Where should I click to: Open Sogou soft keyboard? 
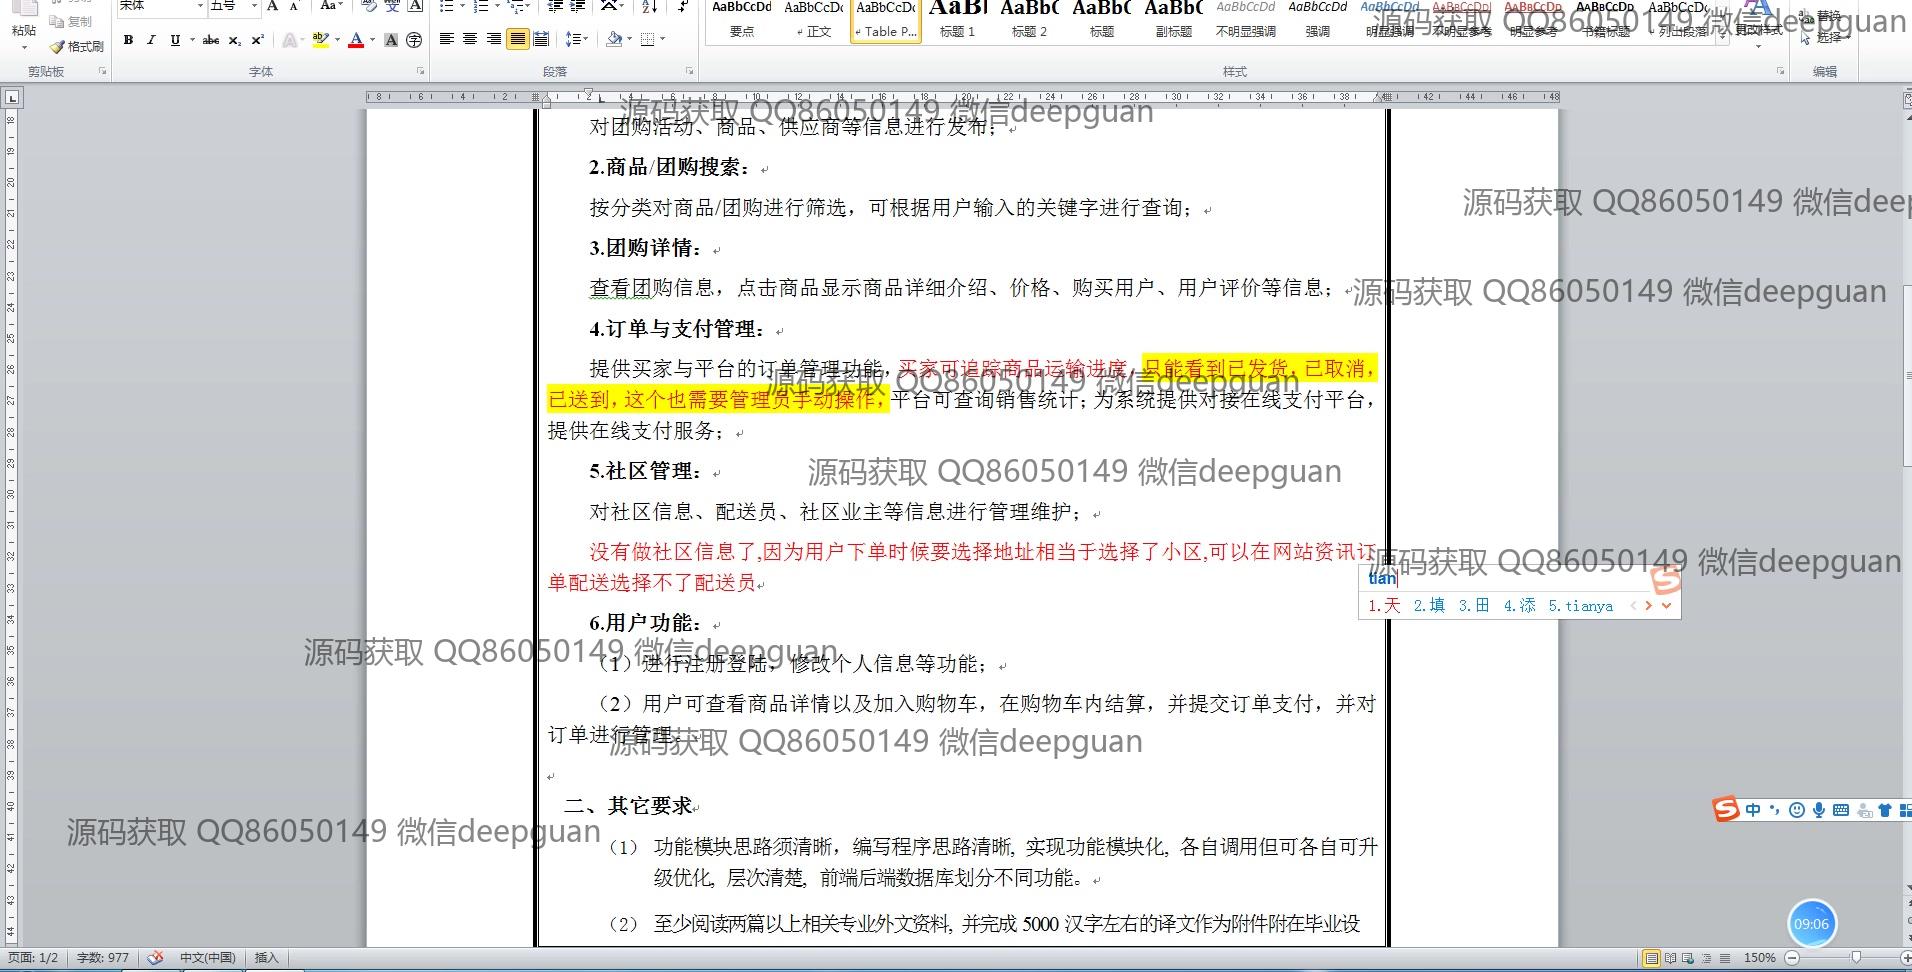[1840, 810]
